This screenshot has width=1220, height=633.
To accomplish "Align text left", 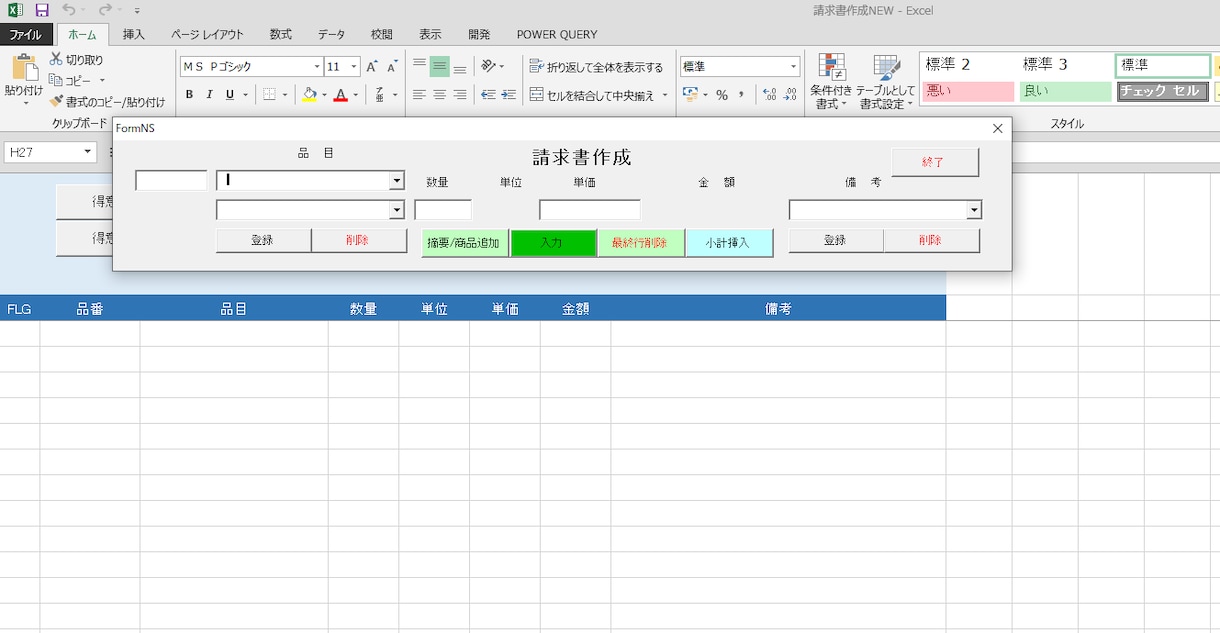I will tap(419, 95).
